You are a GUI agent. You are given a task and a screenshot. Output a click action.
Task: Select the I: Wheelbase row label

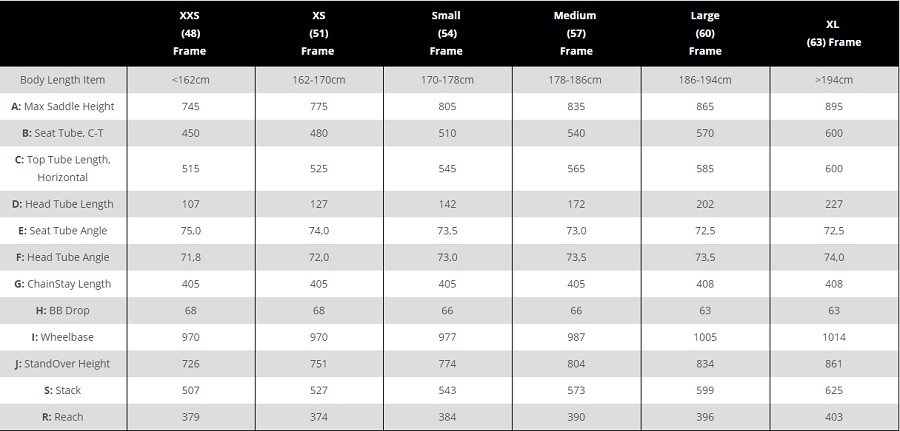click(x=63, y=337)
